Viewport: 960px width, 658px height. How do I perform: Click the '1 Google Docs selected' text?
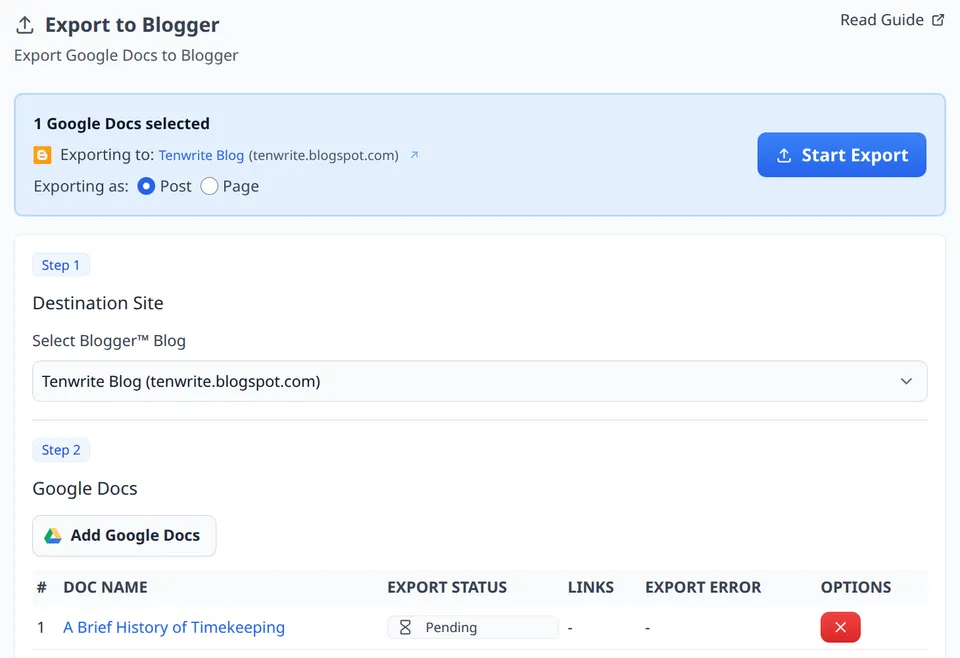[122, 124]
